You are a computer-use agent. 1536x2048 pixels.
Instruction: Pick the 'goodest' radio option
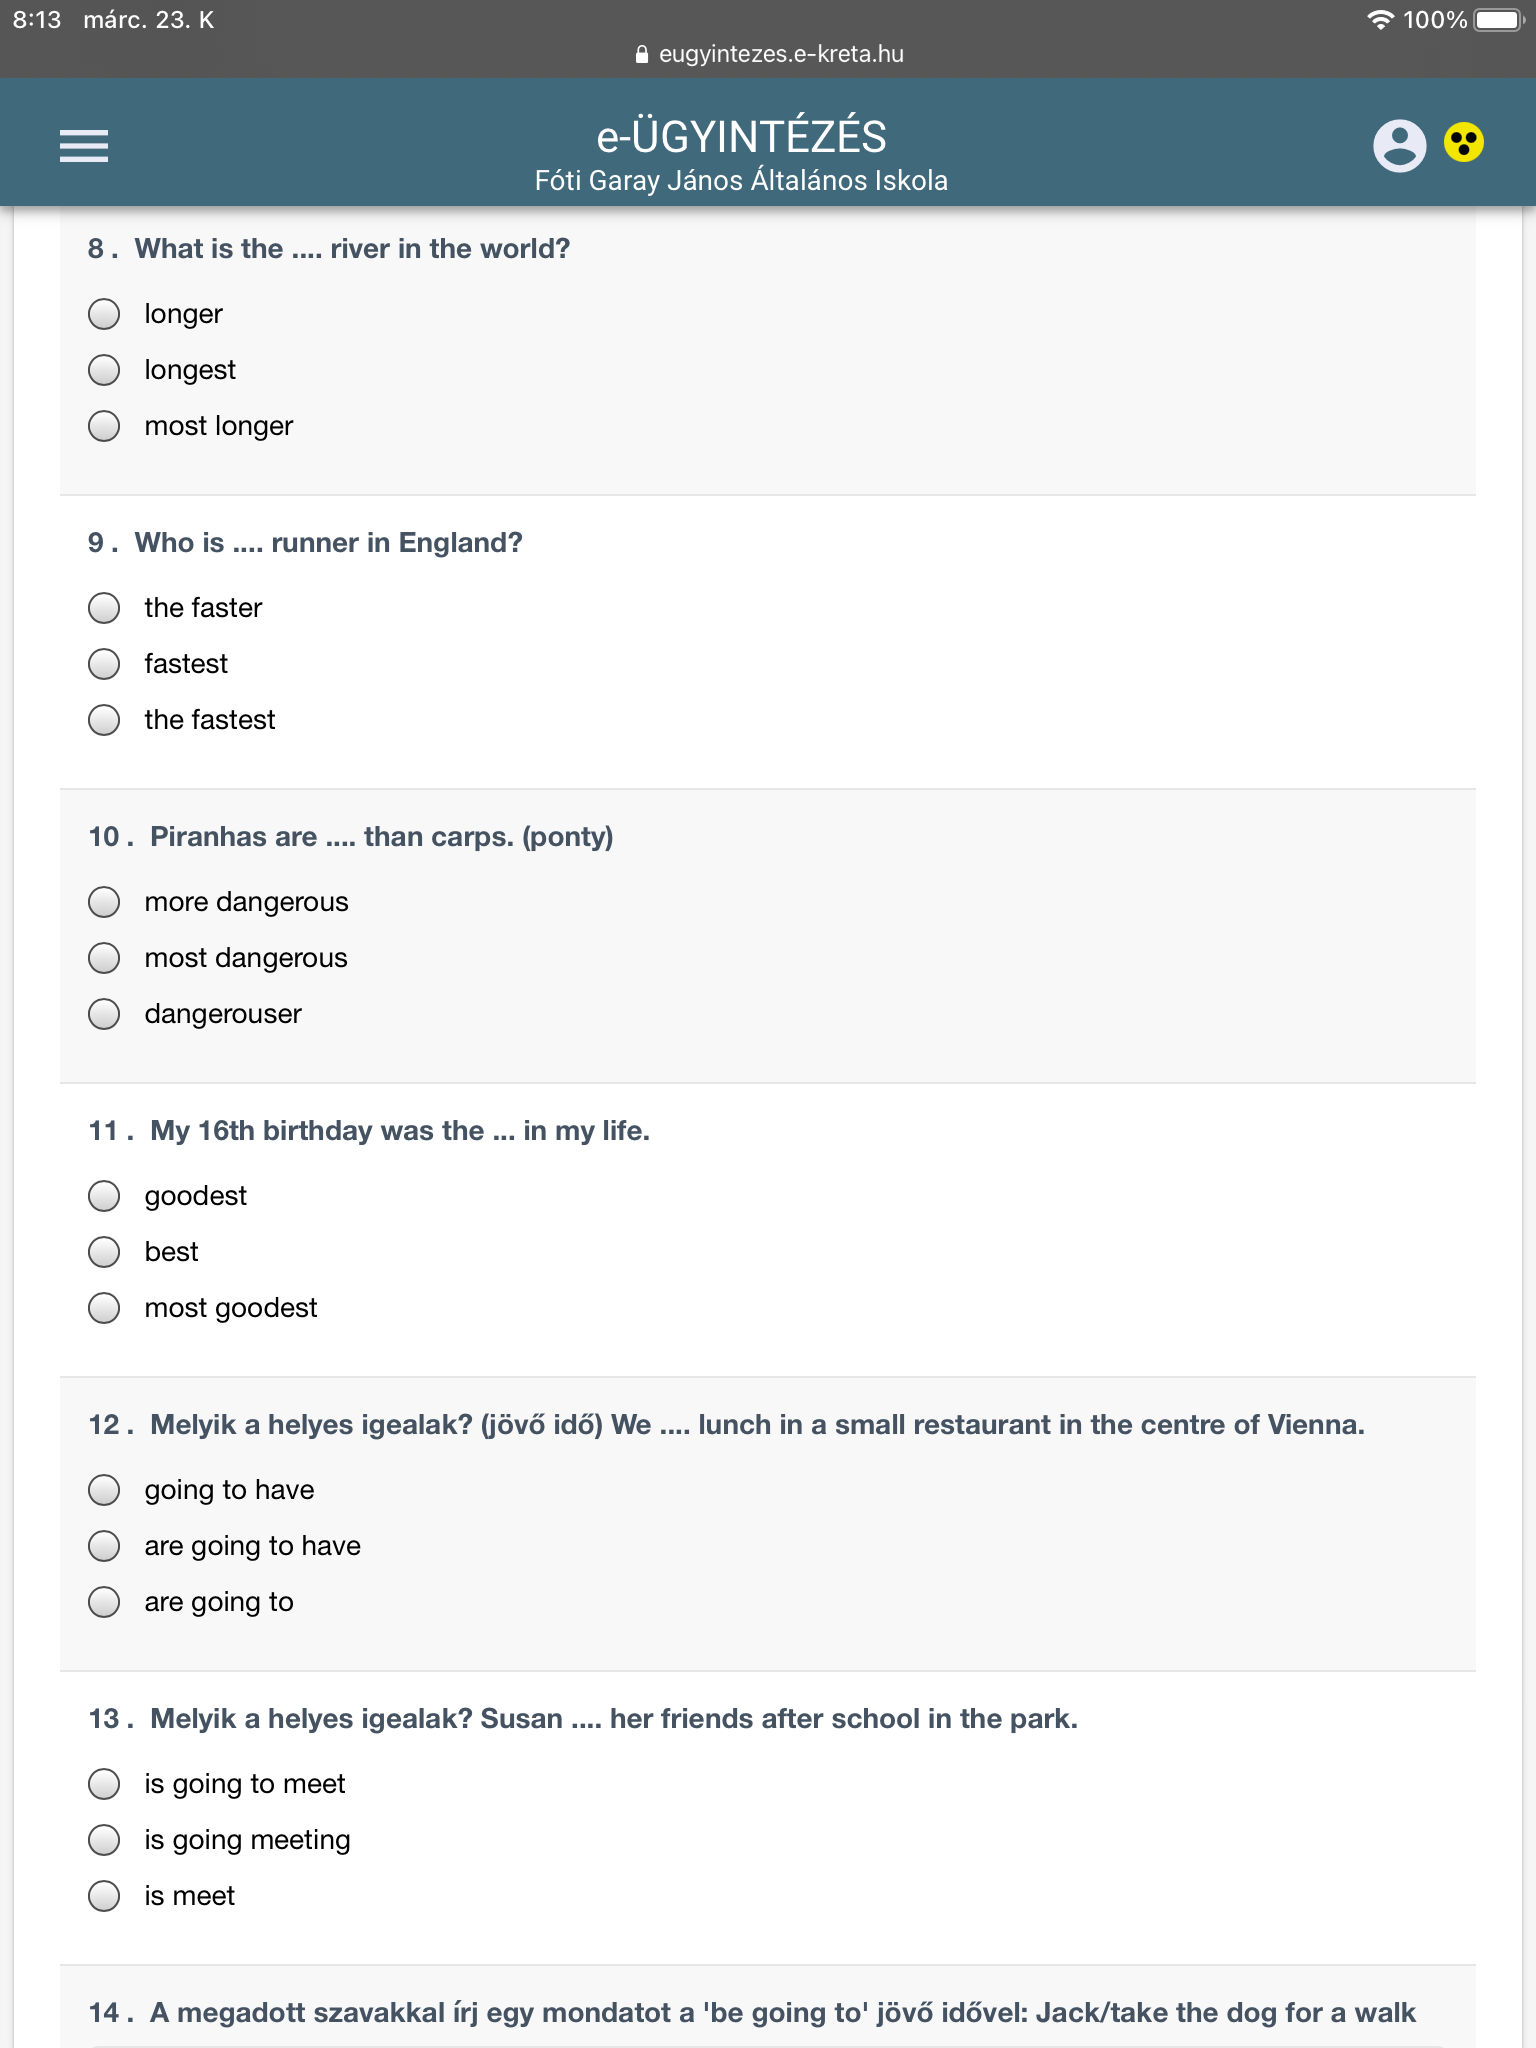pyautogui.click(x=104, y=1196)
